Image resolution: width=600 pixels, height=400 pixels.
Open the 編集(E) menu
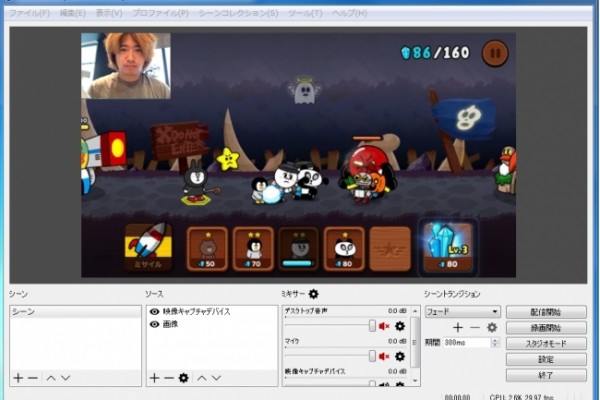tap(73, 13)
